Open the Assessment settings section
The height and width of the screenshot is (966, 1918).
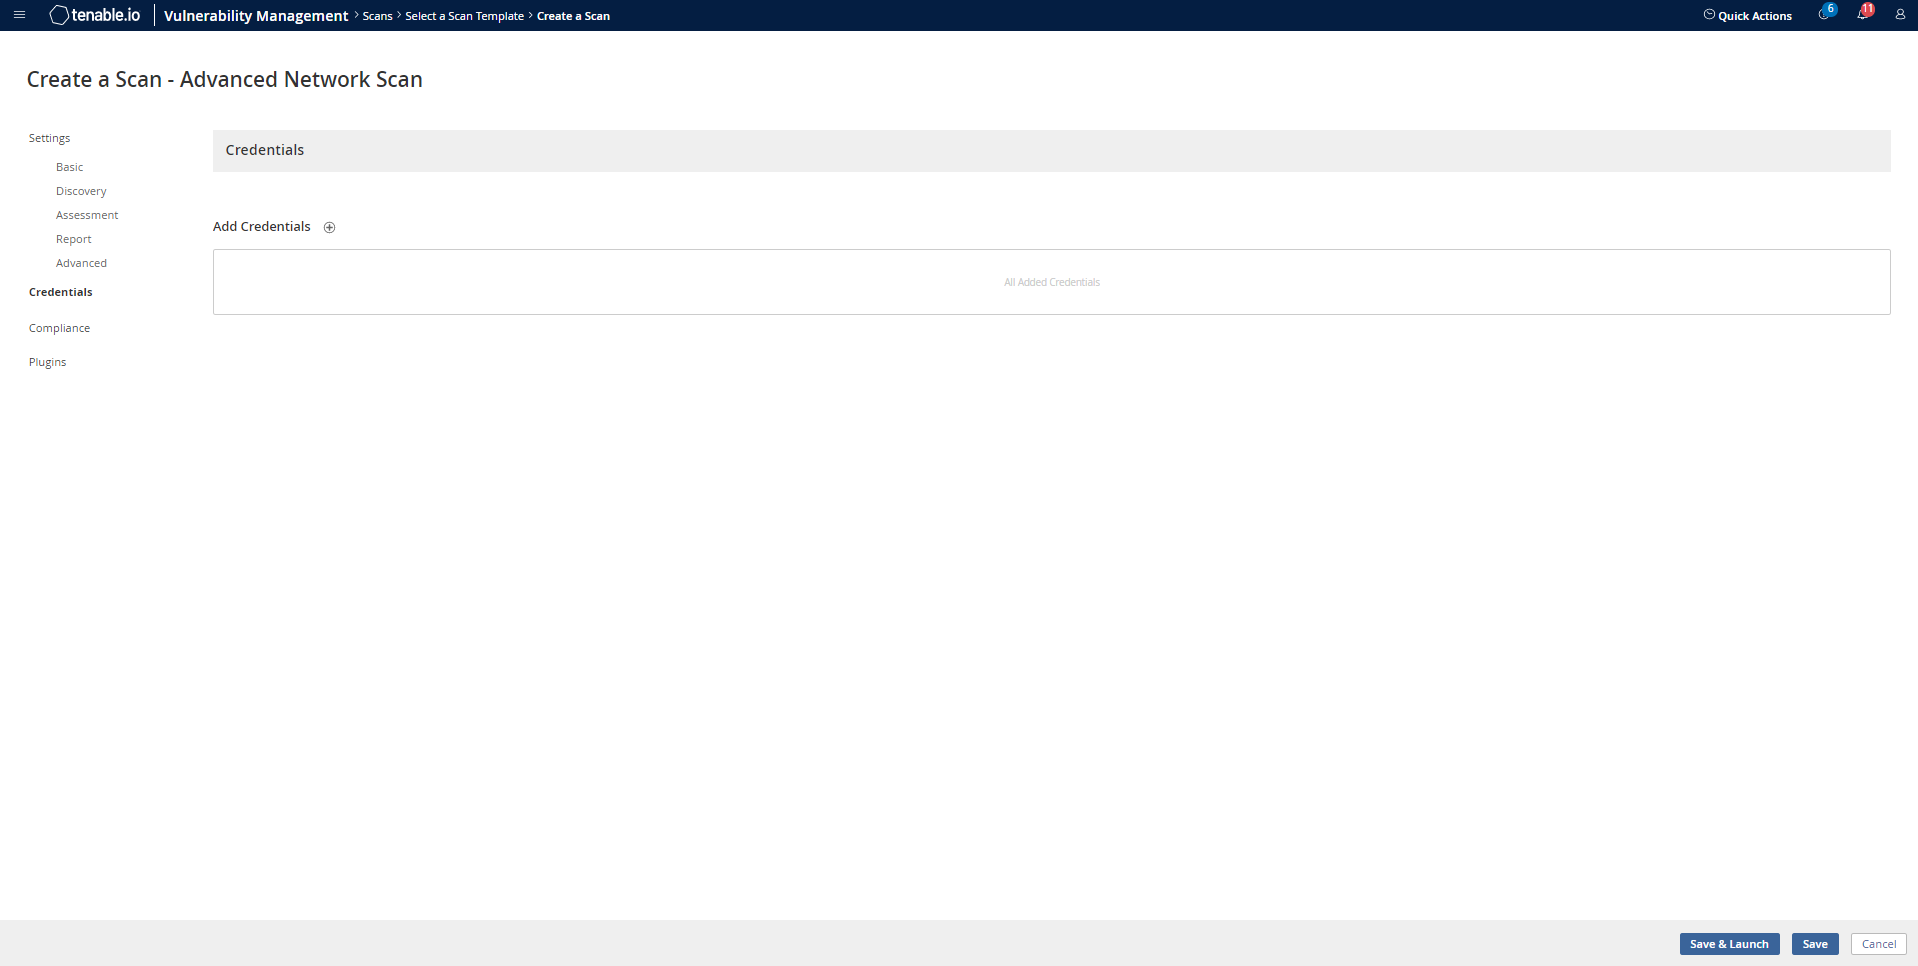[87, 215]
